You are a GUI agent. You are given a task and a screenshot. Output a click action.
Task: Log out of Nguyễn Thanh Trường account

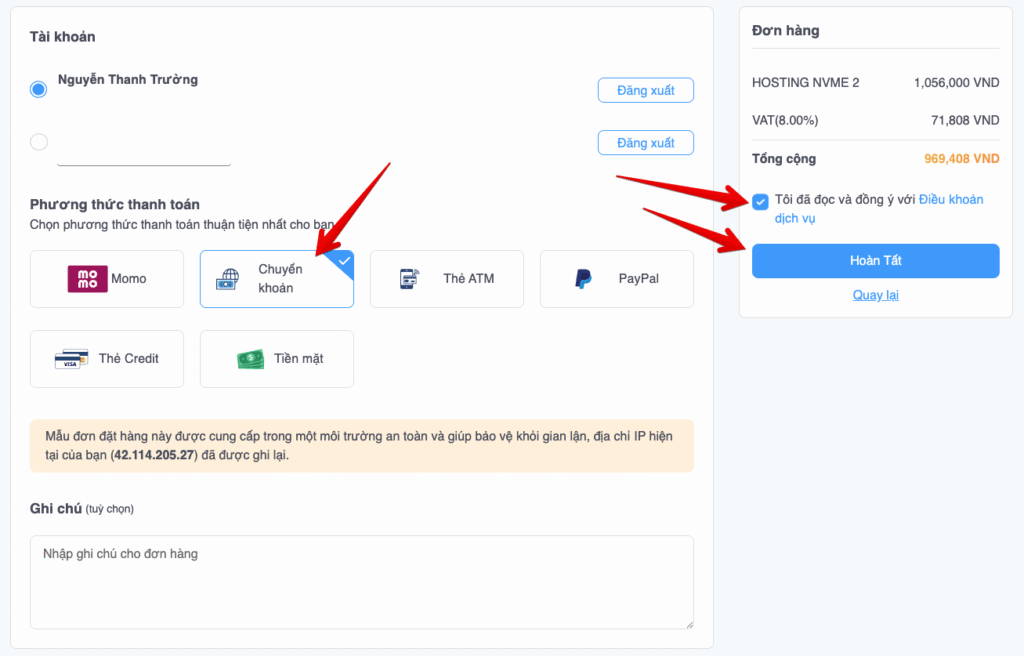pos(645,90)
